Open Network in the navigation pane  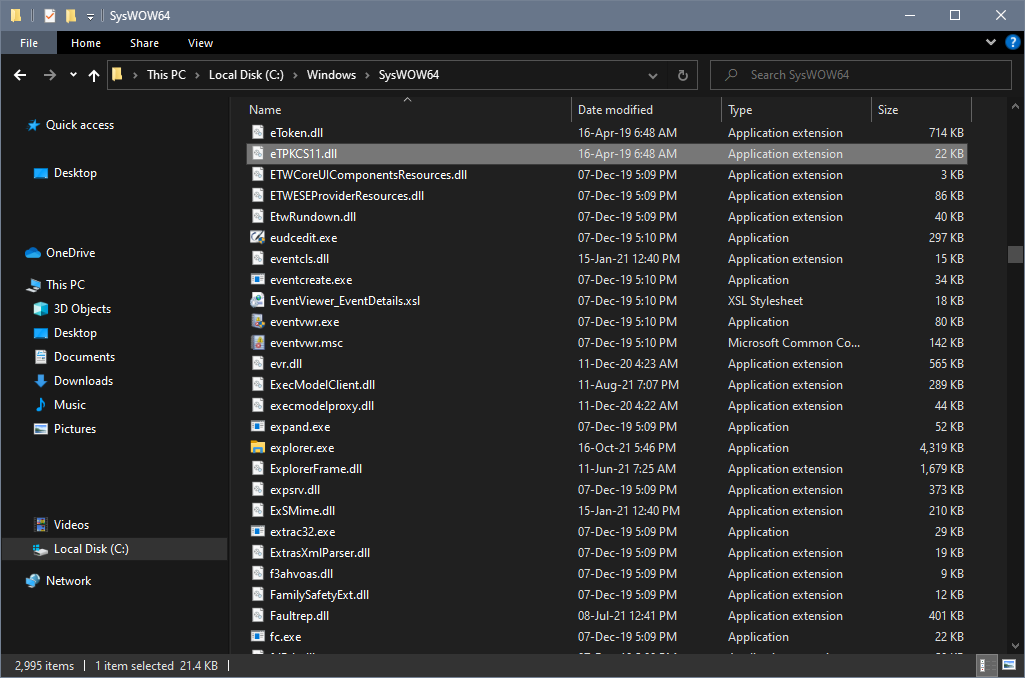68,581
